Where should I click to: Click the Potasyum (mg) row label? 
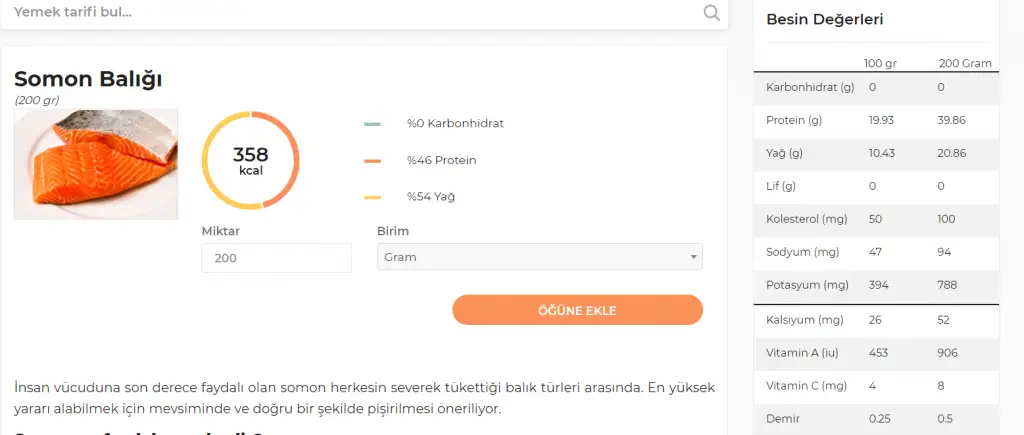click(x=807, y=285)
